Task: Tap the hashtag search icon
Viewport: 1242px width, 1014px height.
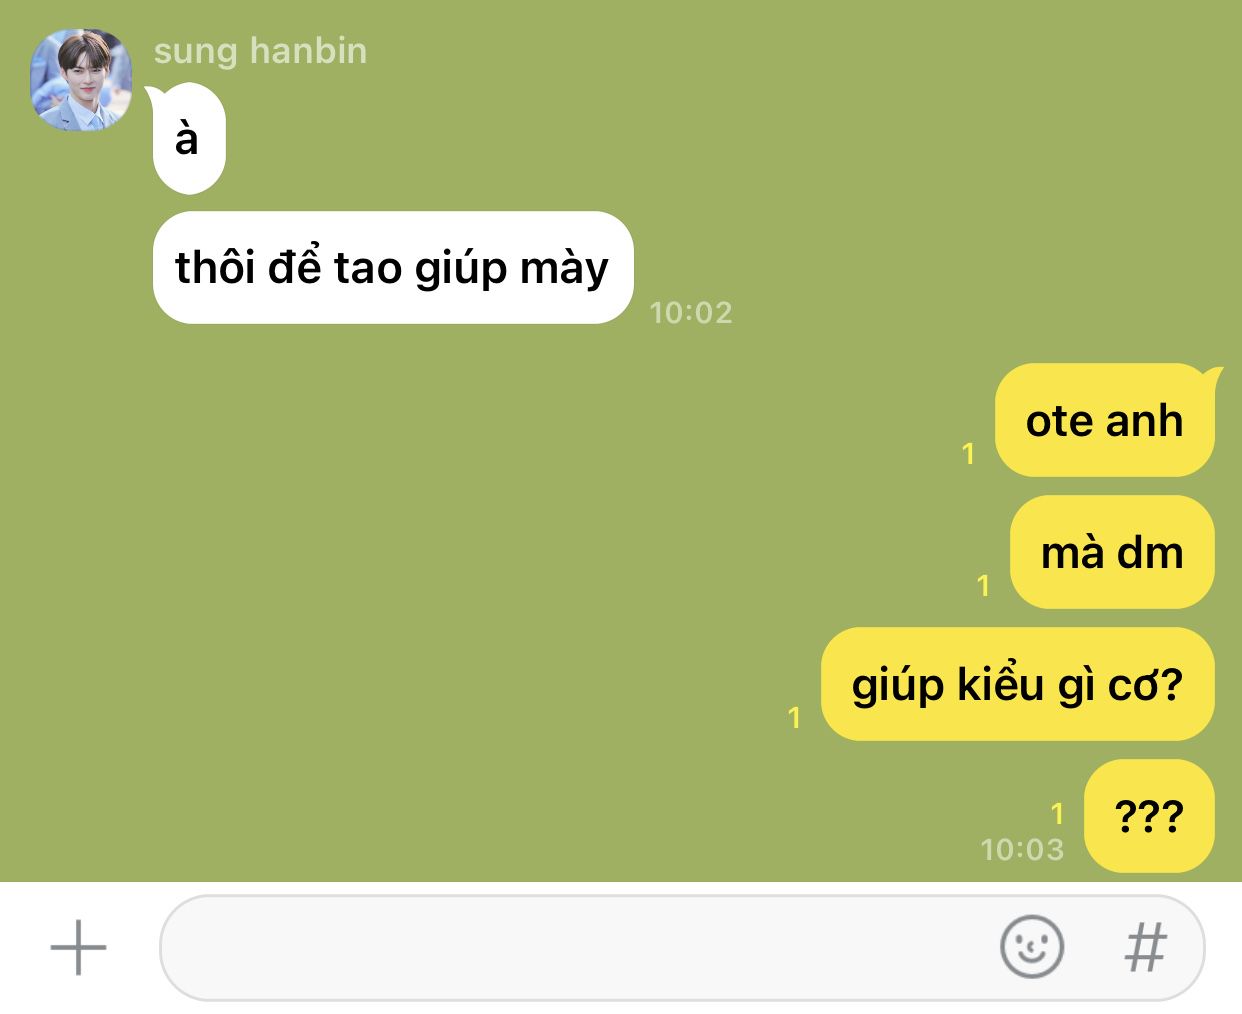Action: point(1145,947)
